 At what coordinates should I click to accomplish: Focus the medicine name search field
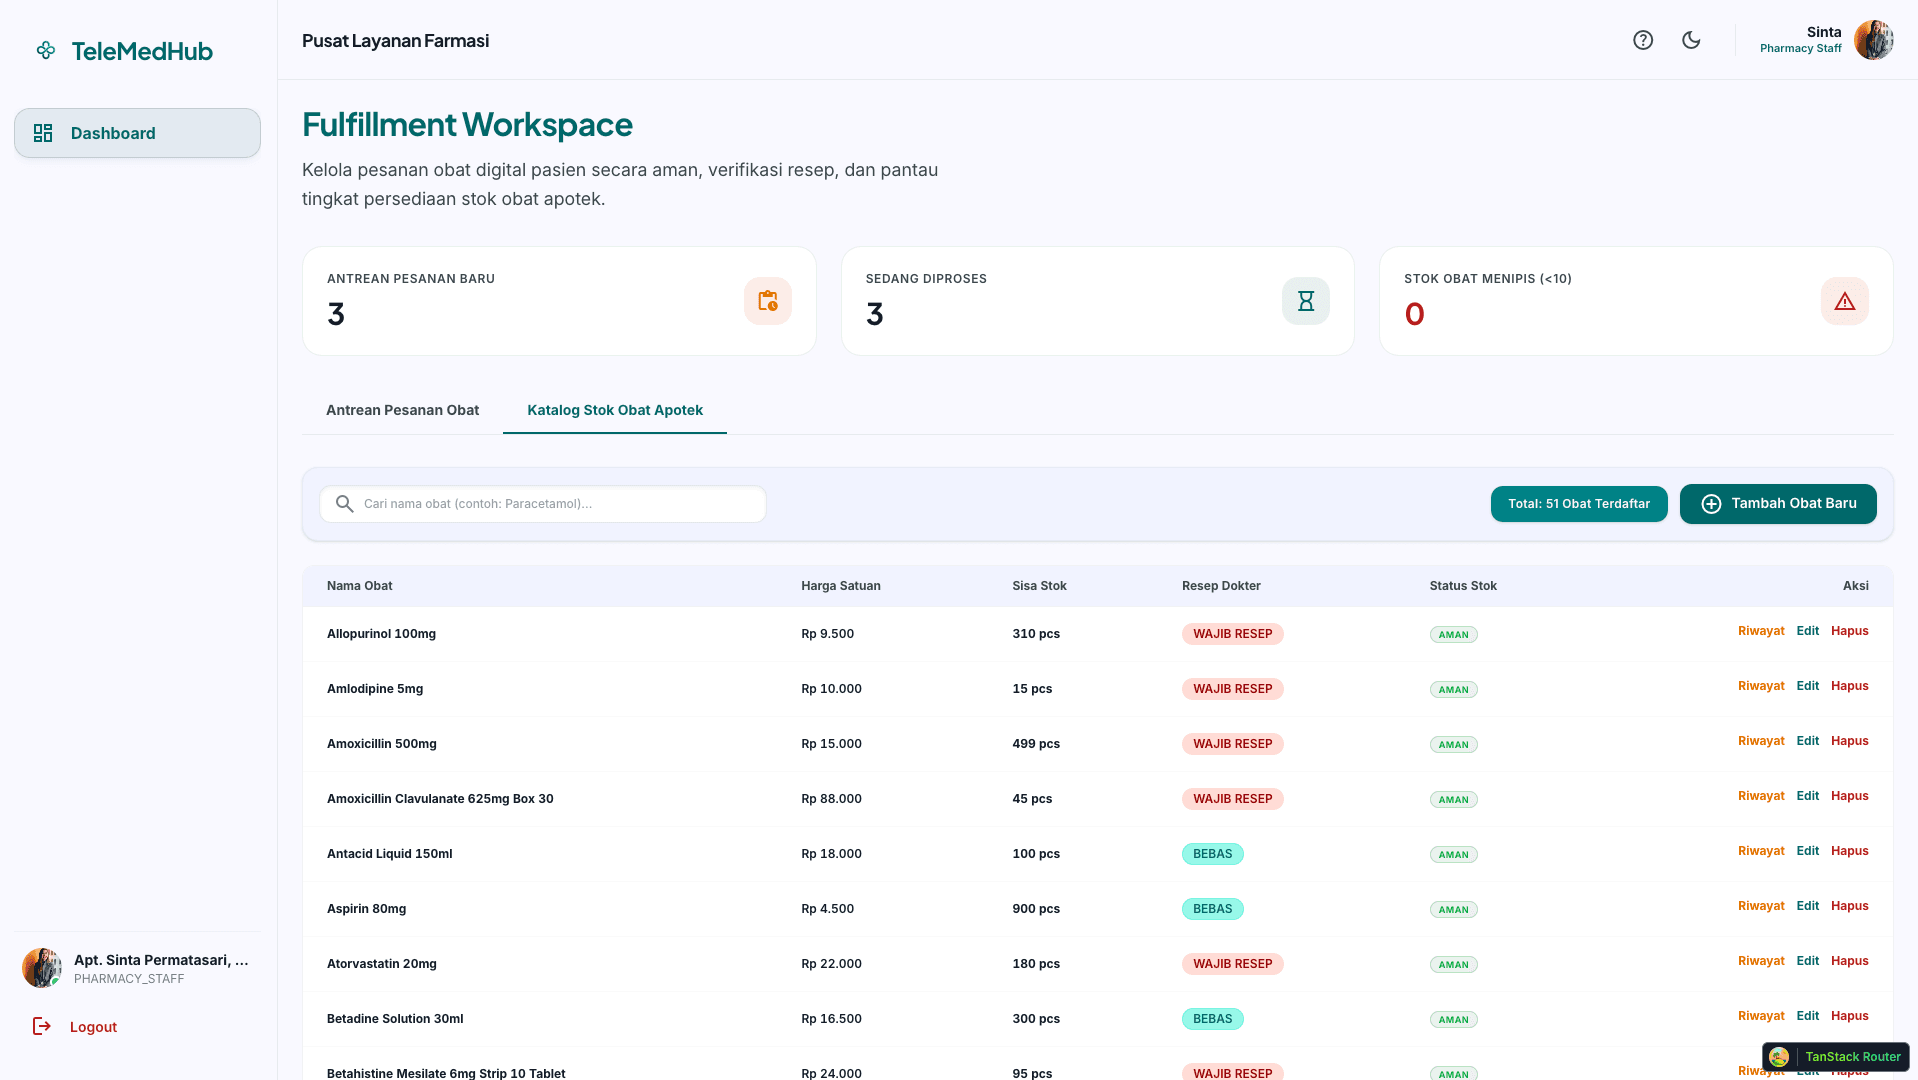point(543,504)
